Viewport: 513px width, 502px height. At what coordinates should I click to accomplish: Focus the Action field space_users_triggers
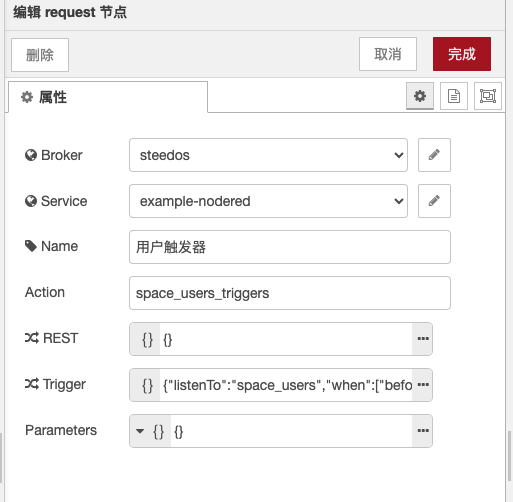click(x=290, y=293)
